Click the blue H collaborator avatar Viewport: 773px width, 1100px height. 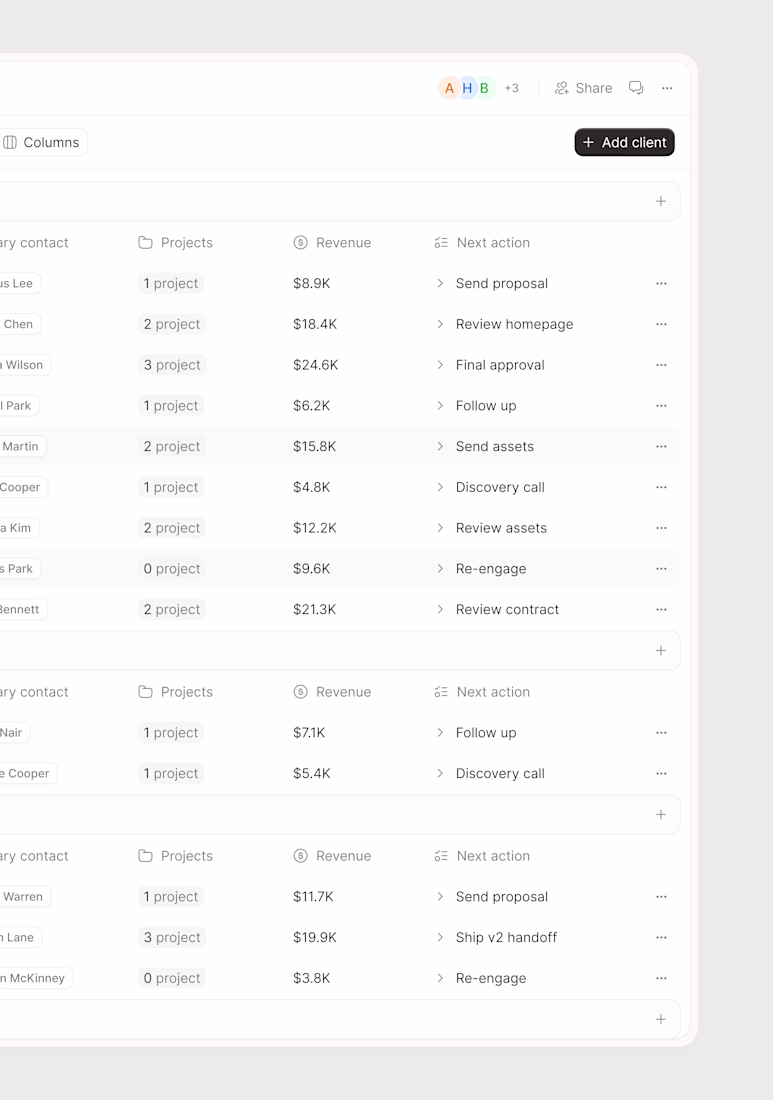(x=466, y=88)
